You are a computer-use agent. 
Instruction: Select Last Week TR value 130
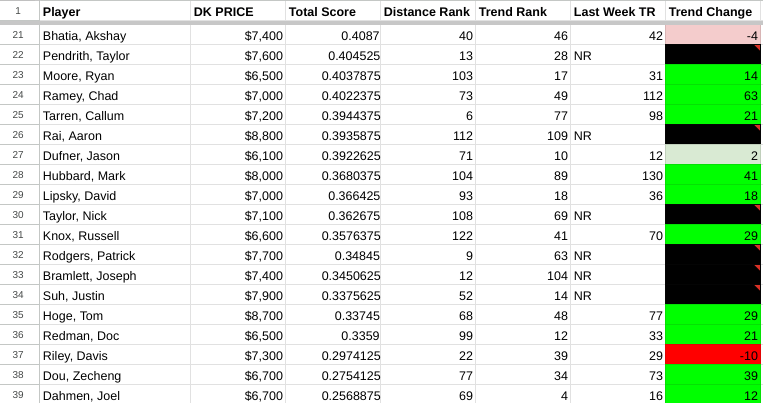[618, 175]
